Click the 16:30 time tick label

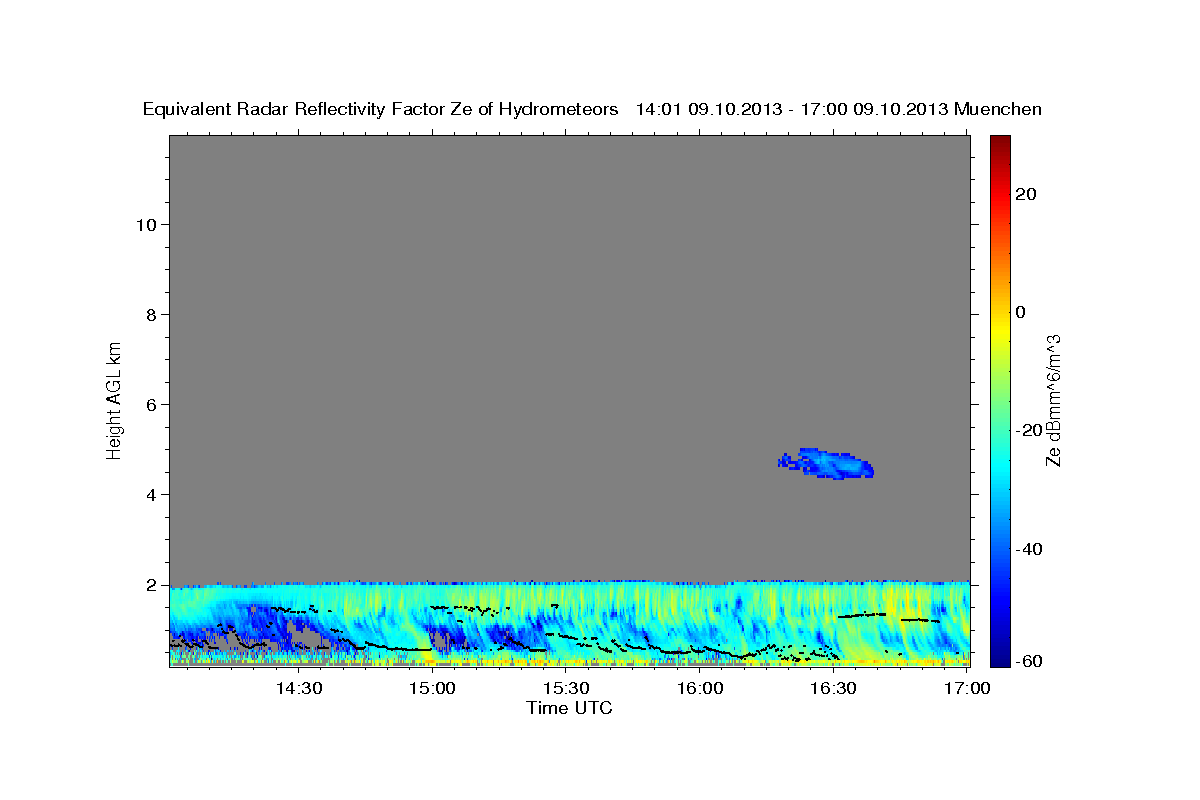click(834, 689)
